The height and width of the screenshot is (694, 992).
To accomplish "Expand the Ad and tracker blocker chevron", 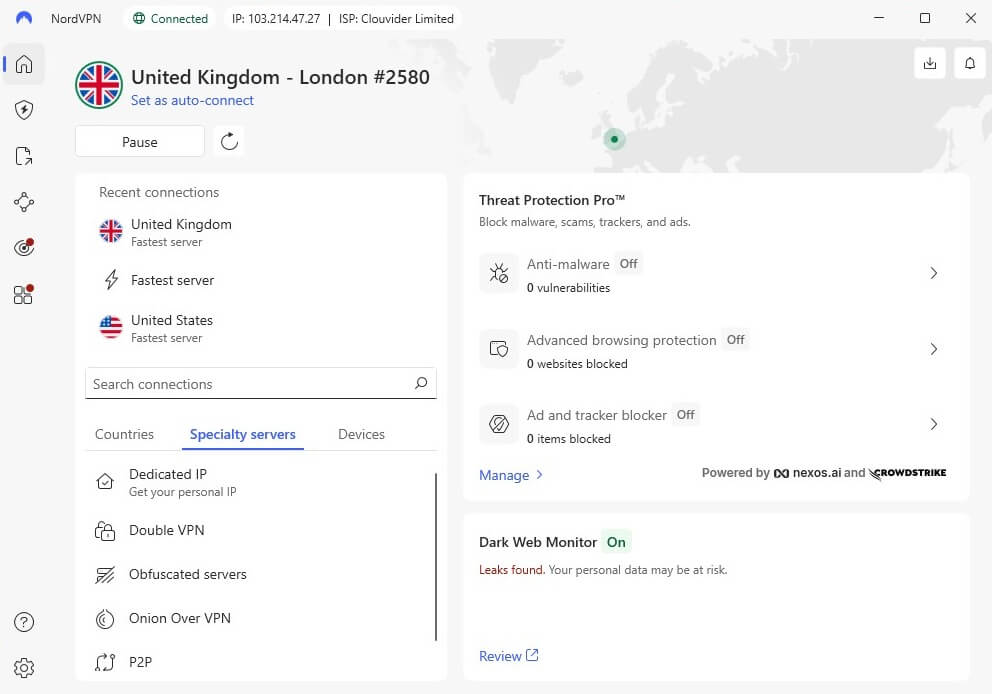I will tap(934, 424).
